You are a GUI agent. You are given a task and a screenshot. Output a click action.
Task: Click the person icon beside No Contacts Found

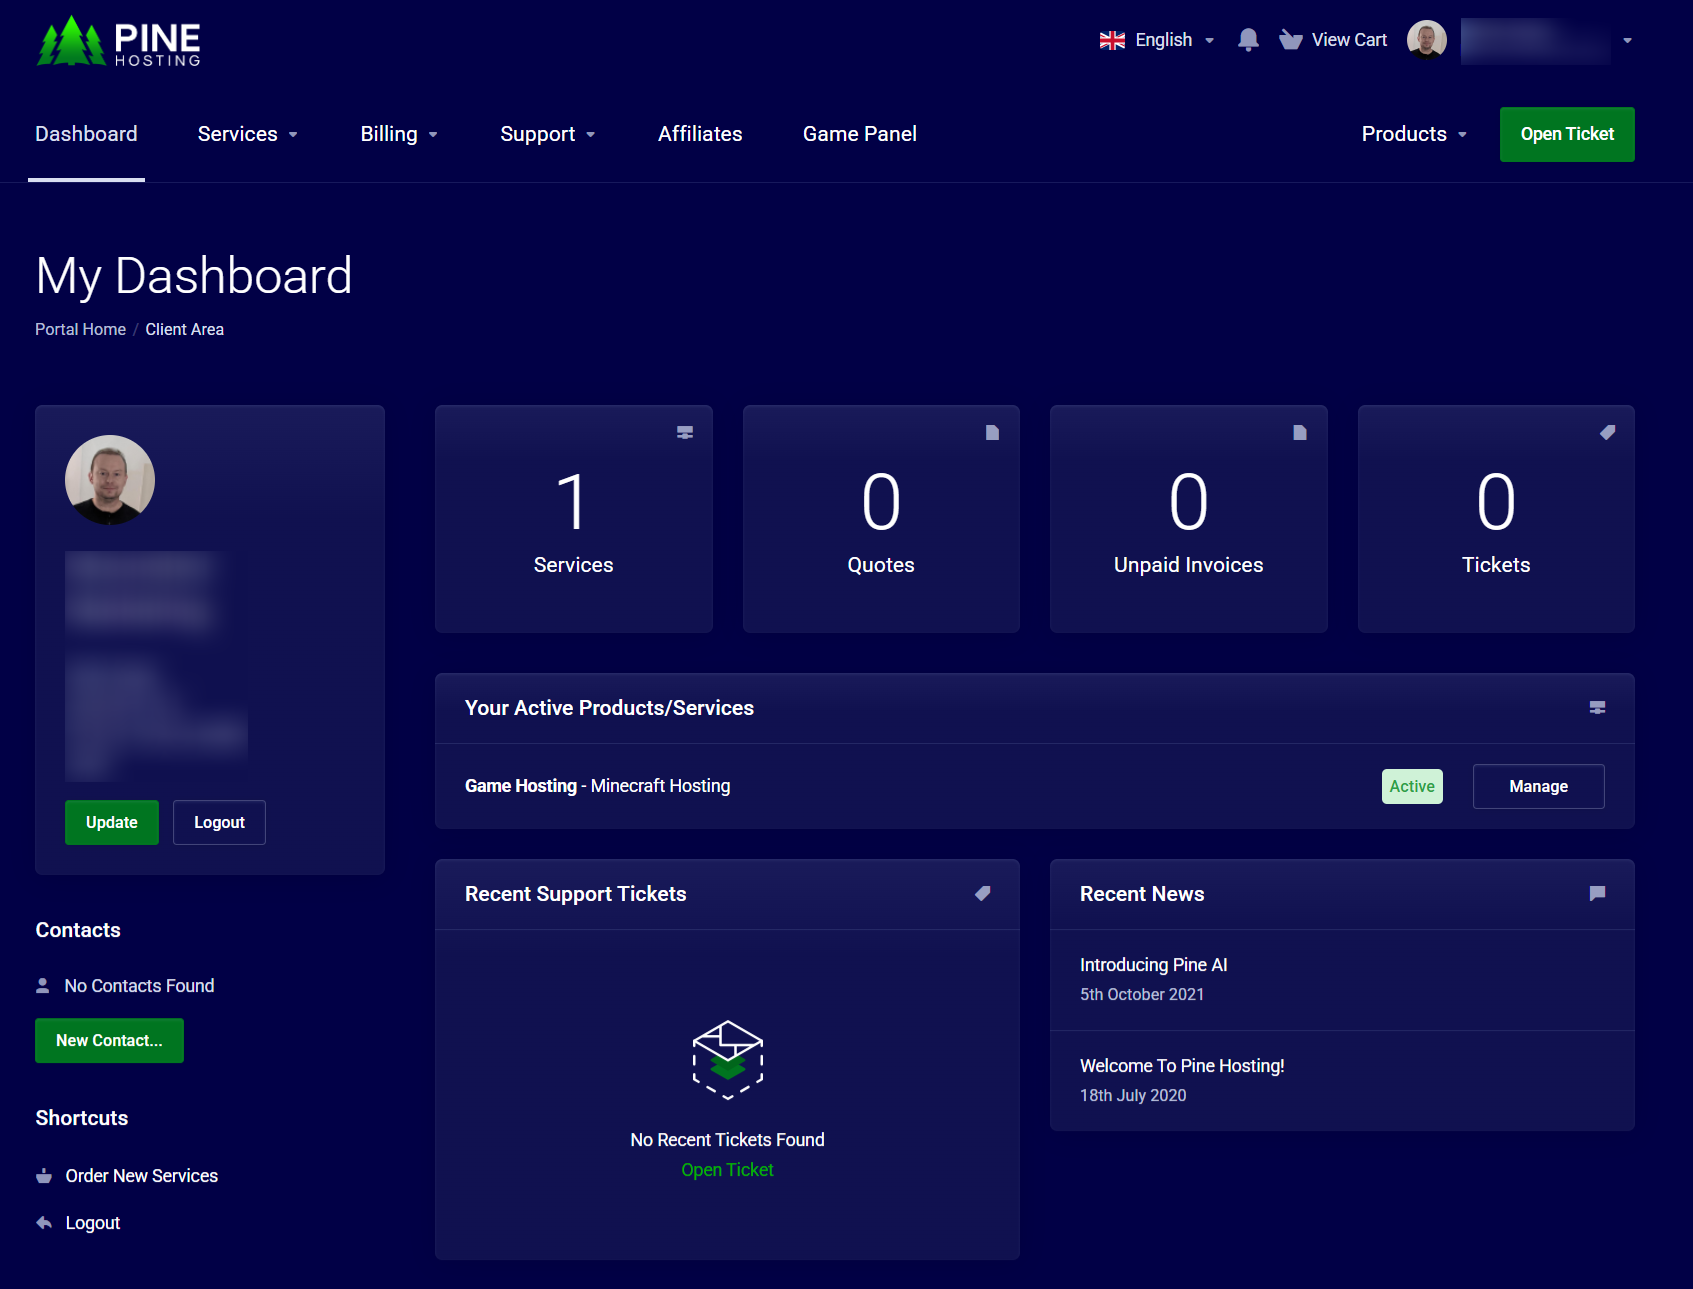click(x=43, y=986)
